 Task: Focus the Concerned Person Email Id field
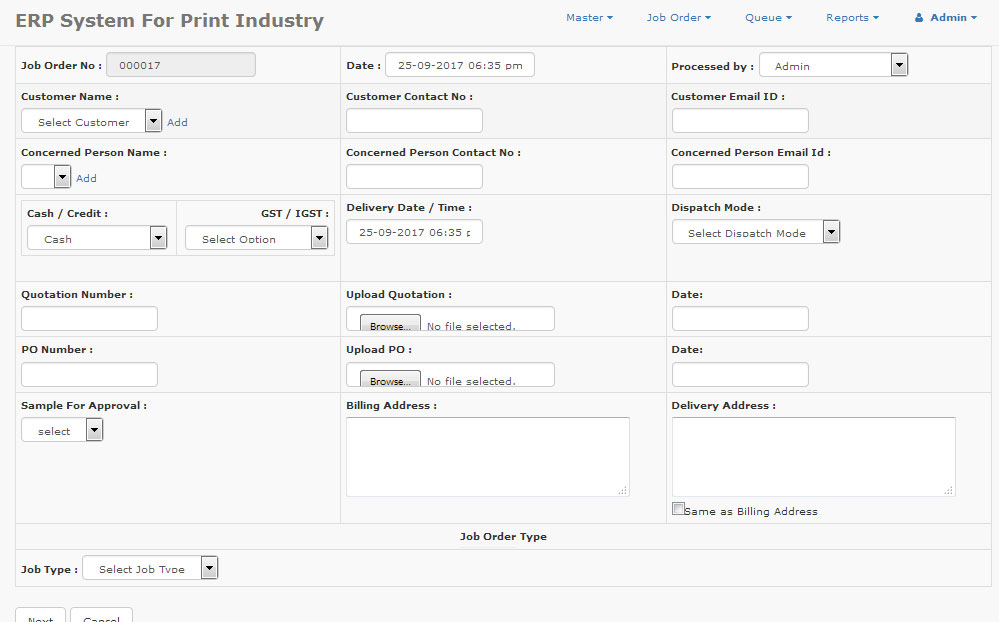[740, 177]
